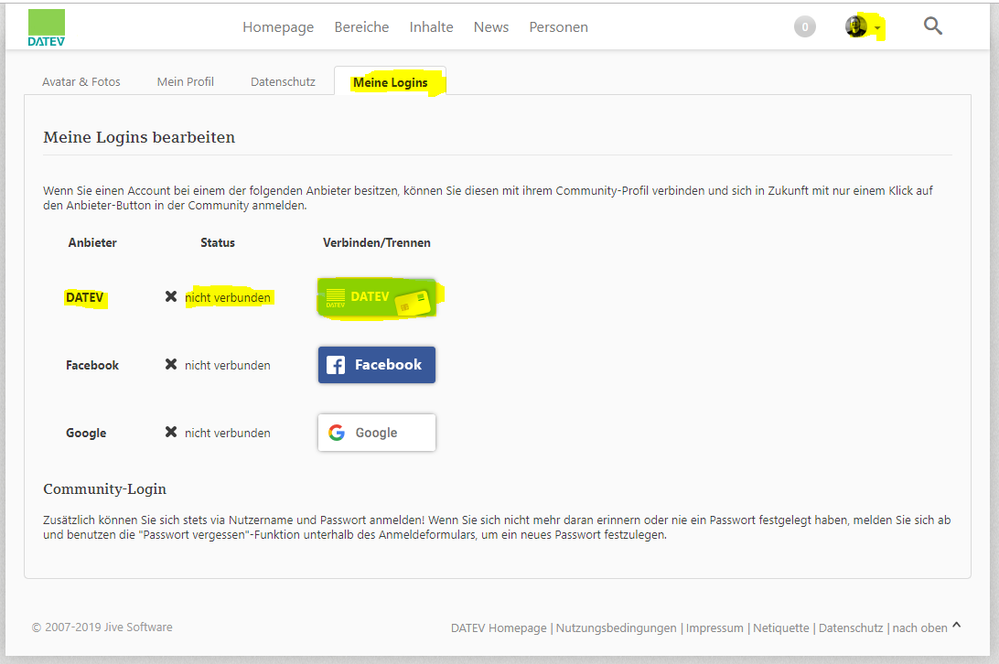The height and width of the screenshot is (664, 999).
Task: Click the nach oben footer link
Action: click(x=920, y=628)
